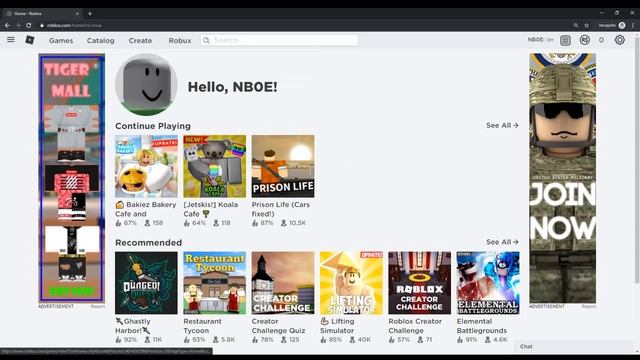Open the Join Now military advertisement
The width and height of the screenshot is (640, 360).
[562, 178]
